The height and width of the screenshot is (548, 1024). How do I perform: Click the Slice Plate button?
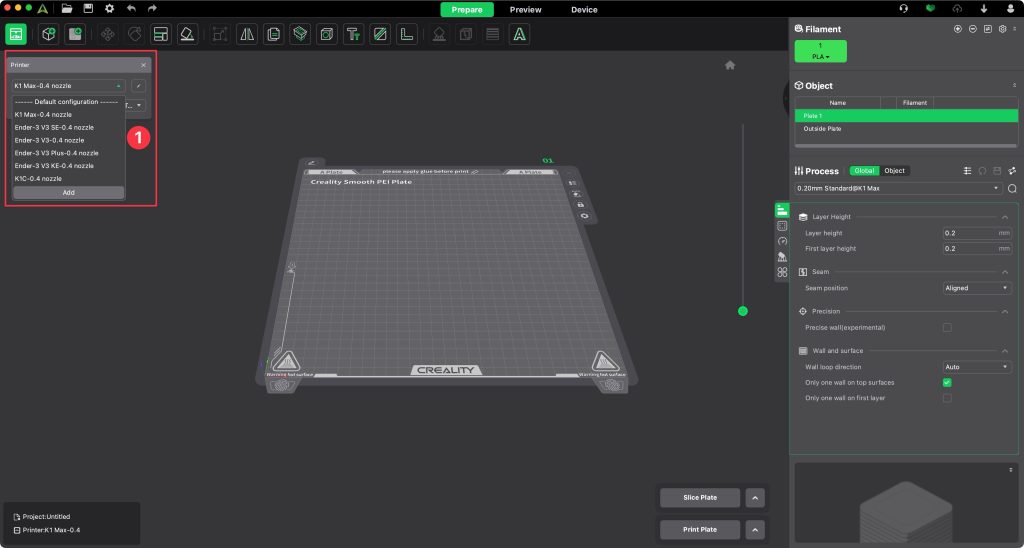[x=699, y=498]
